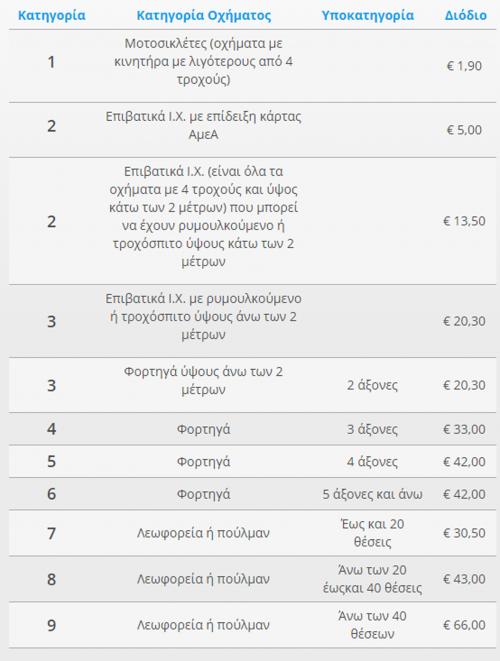Click the 5 άξονες και άνω cell
This screenshot has width=500, height=661.
click(x=372, y=494)
